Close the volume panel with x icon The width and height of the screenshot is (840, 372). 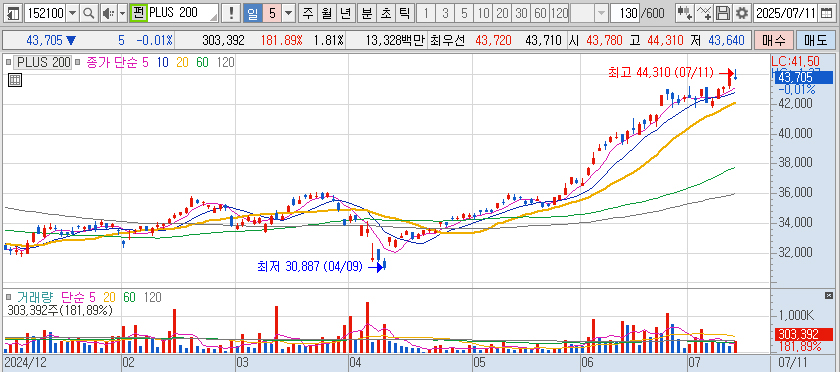tap(829, 295)
